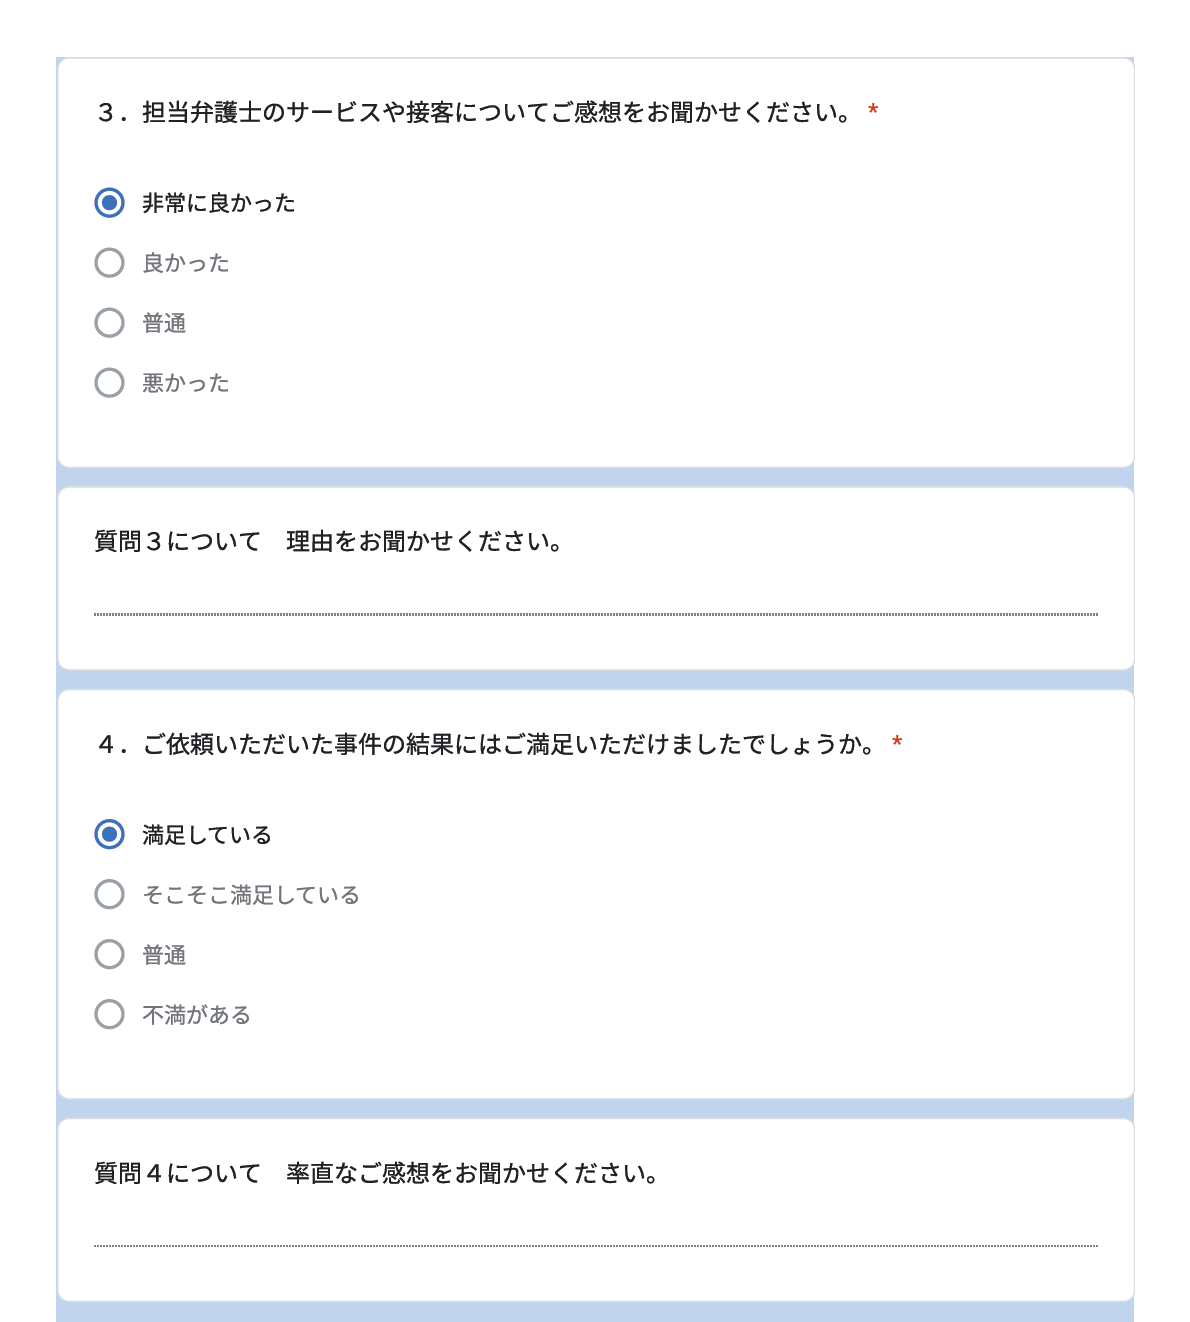Click the 良かった label text

pyautogui.click(x=186, y=263)
